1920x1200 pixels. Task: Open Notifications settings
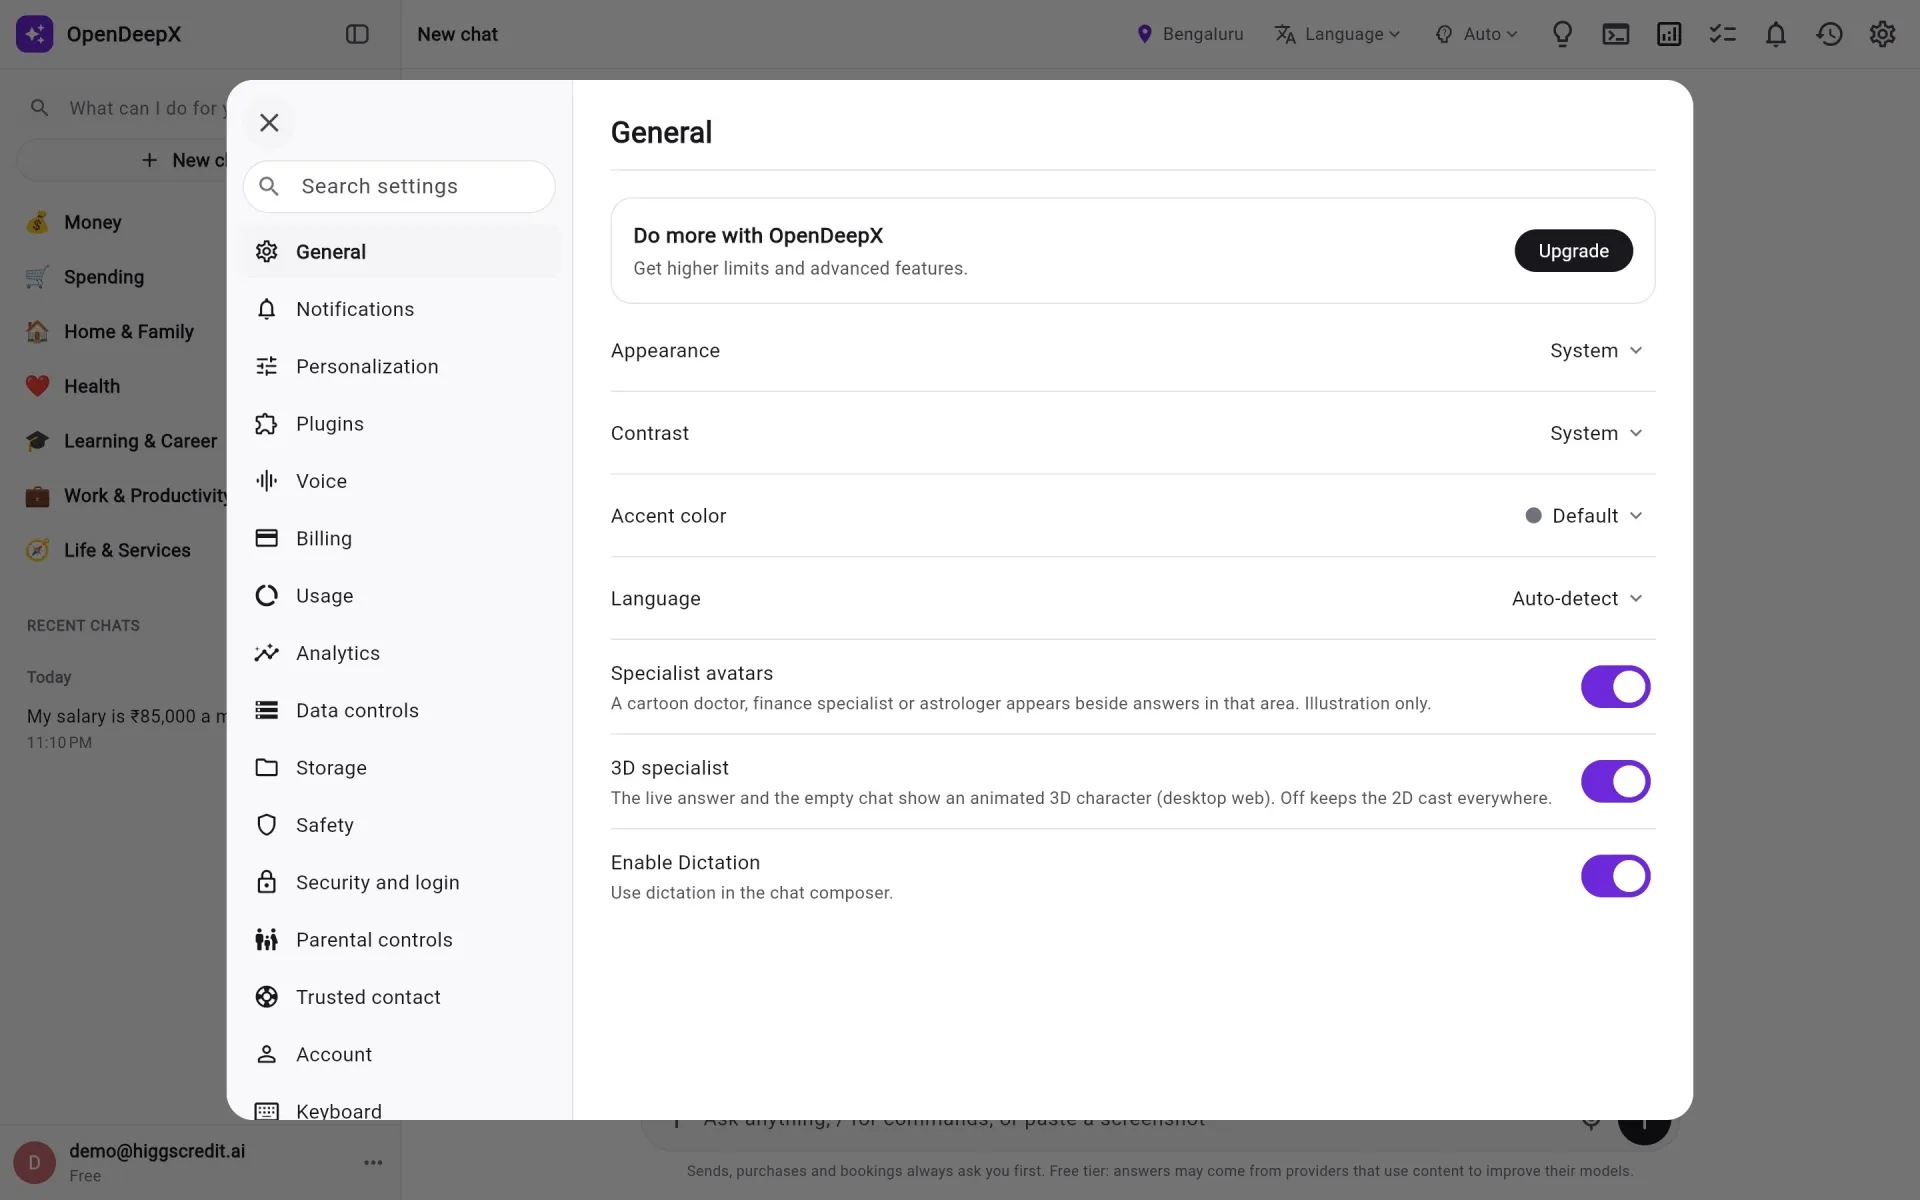pyautogui.click(x=399, y=309)
